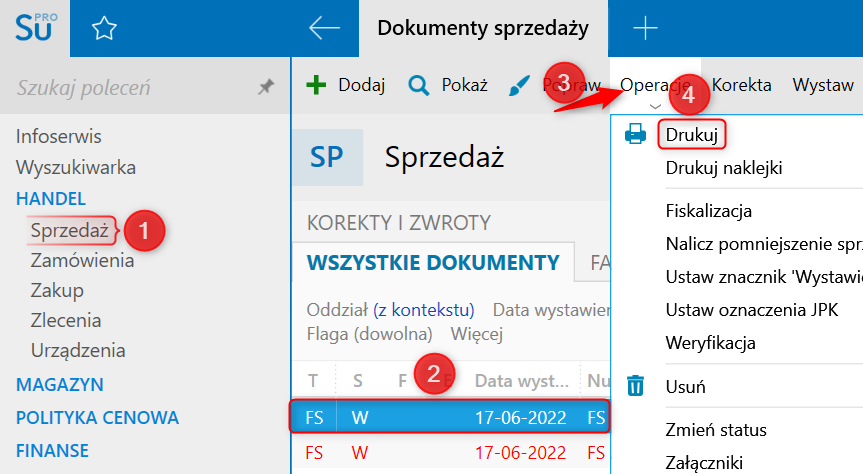Click the printer icon beside Drukuj
This screenshot has width=863, height=474.
click(x=635, y=134)
